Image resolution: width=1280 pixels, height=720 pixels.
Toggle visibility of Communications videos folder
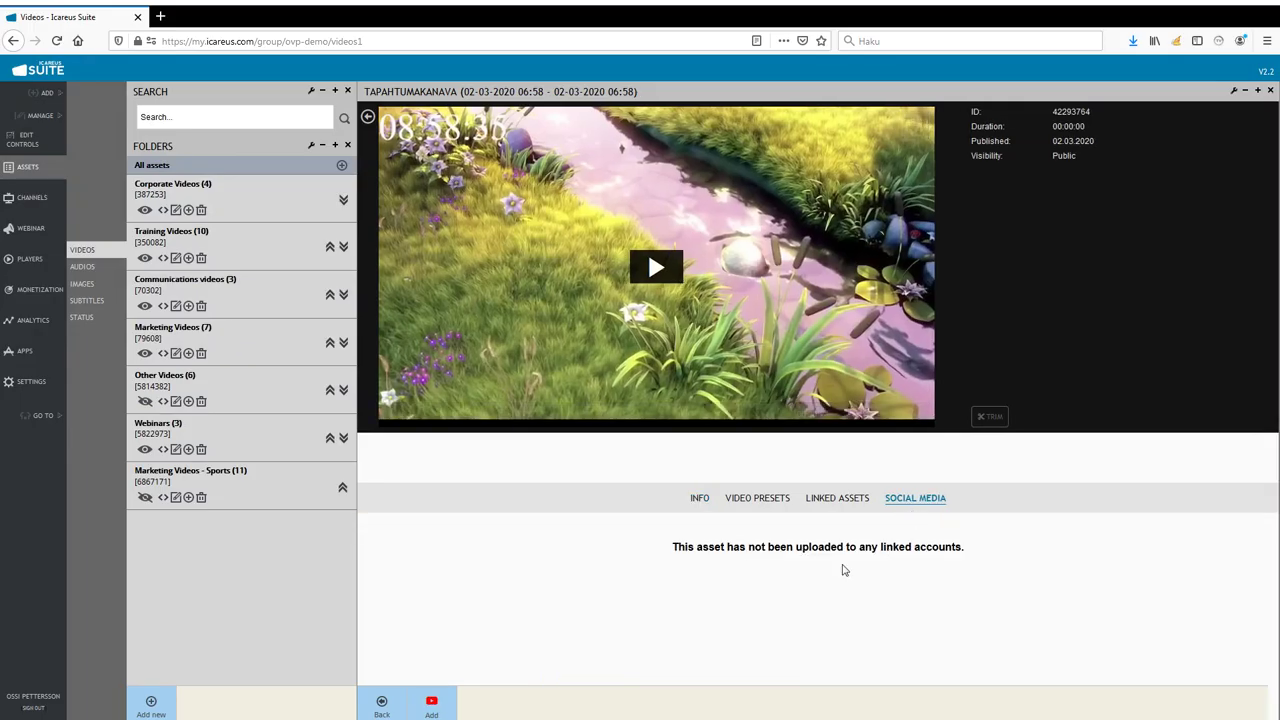(x=145, y=306)
